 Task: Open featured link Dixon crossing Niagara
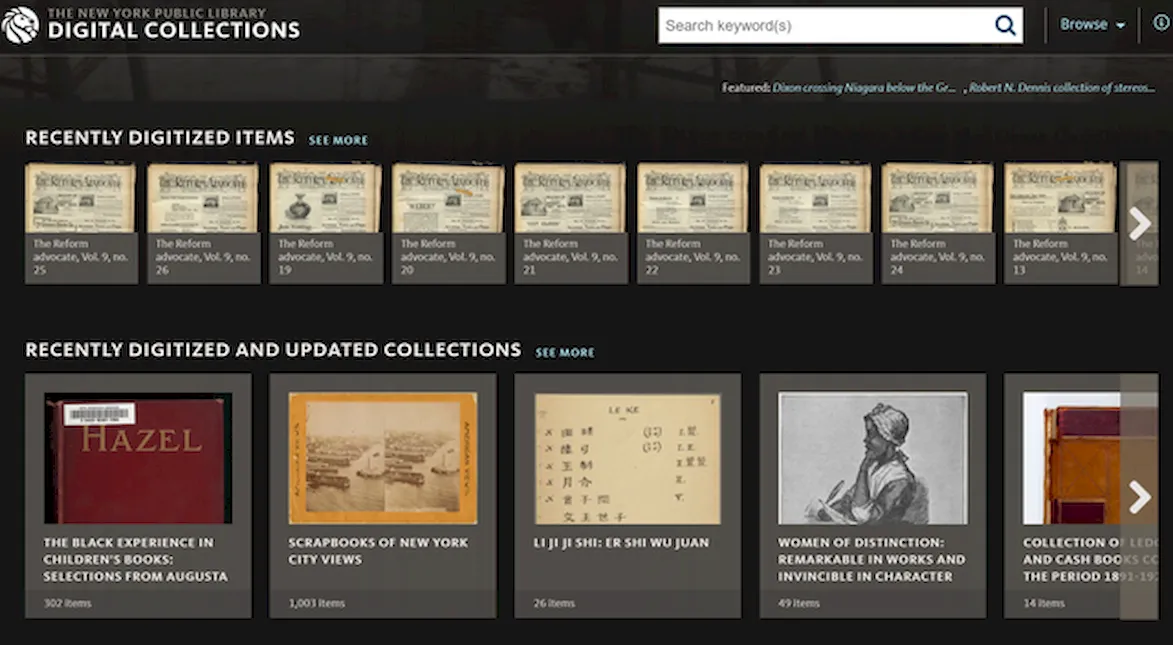tap(864, 88)
